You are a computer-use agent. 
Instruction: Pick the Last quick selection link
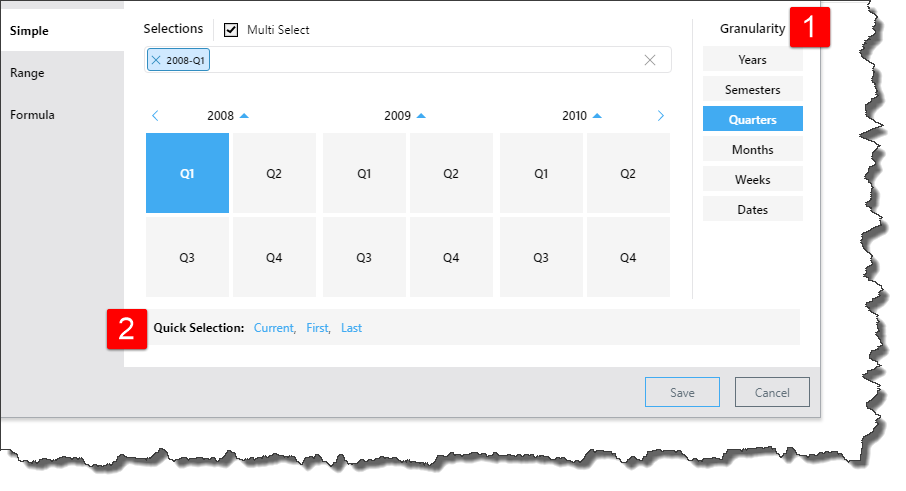pos(351,328)
